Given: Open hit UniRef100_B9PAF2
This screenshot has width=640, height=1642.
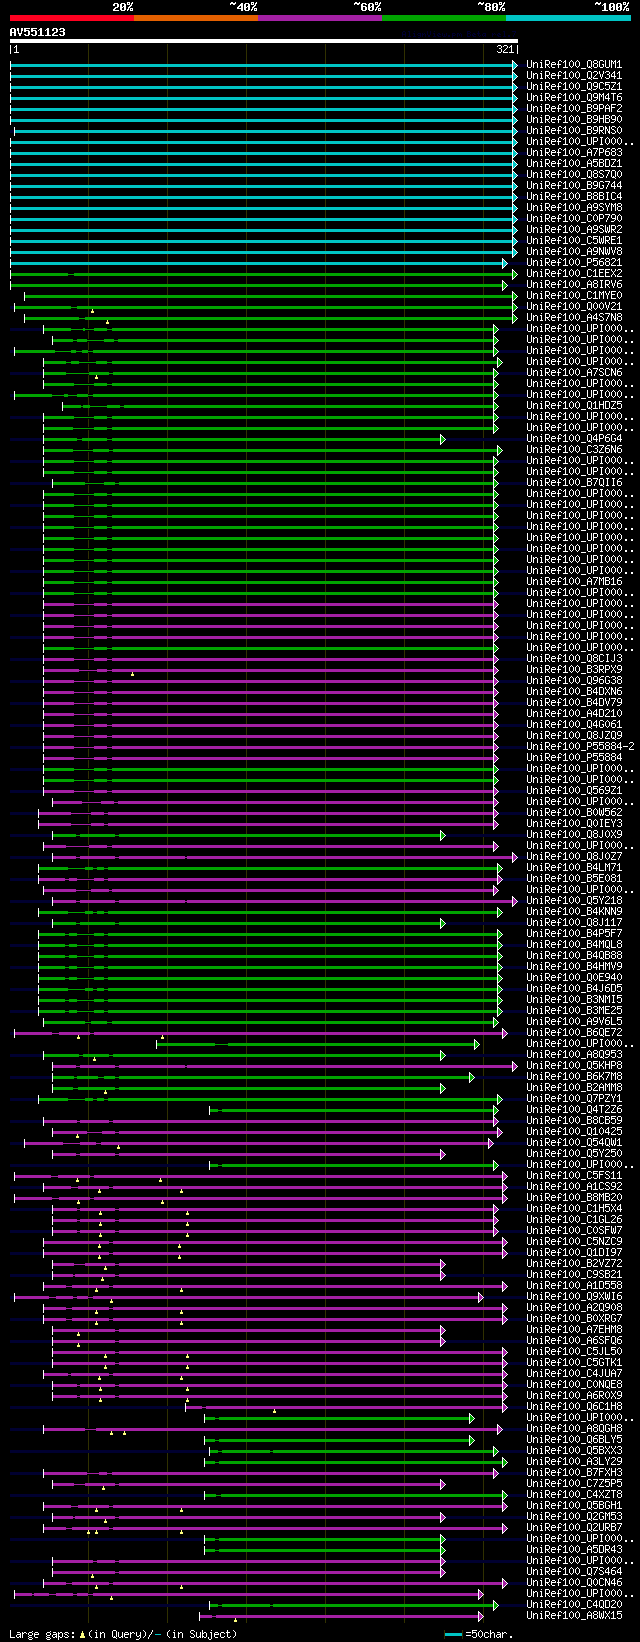Looking at the screenshot, I should tap(574, 109).
